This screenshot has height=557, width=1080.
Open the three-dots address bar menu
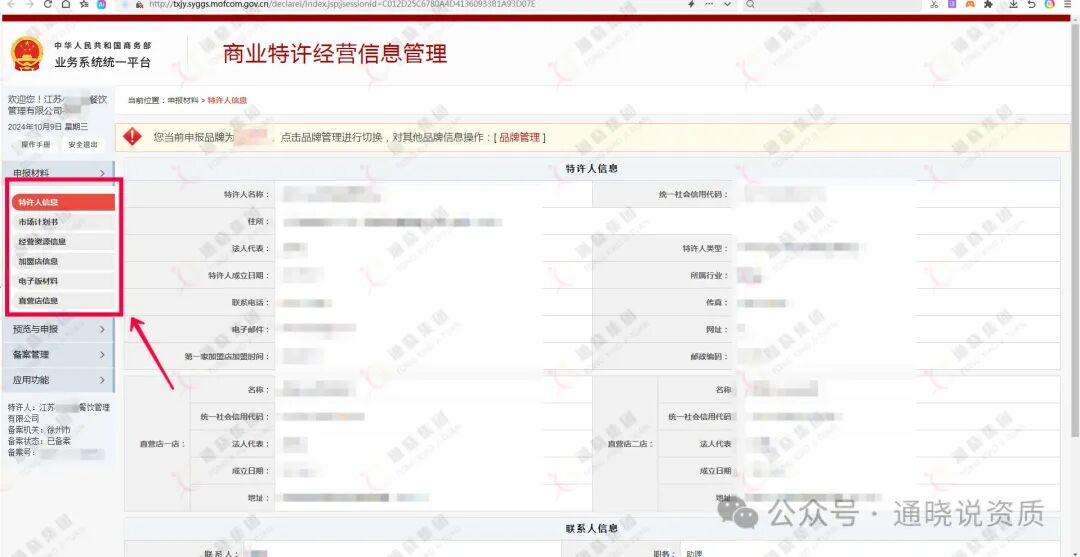(x=709, y=4)
